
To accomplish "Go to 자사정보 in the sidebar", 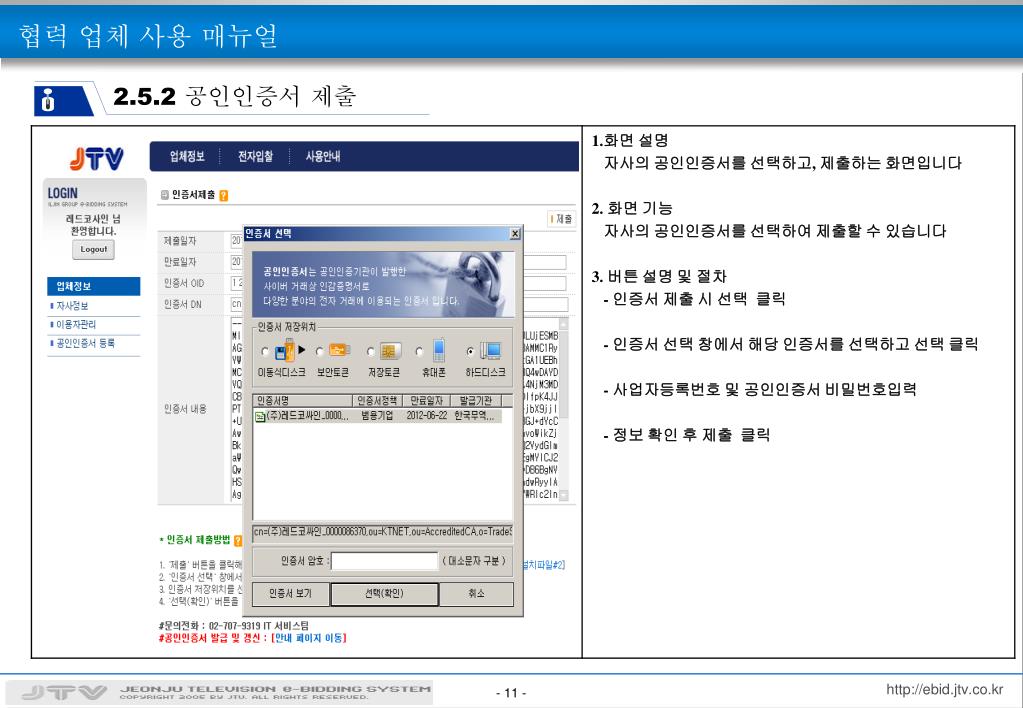I will pos(72,306).
